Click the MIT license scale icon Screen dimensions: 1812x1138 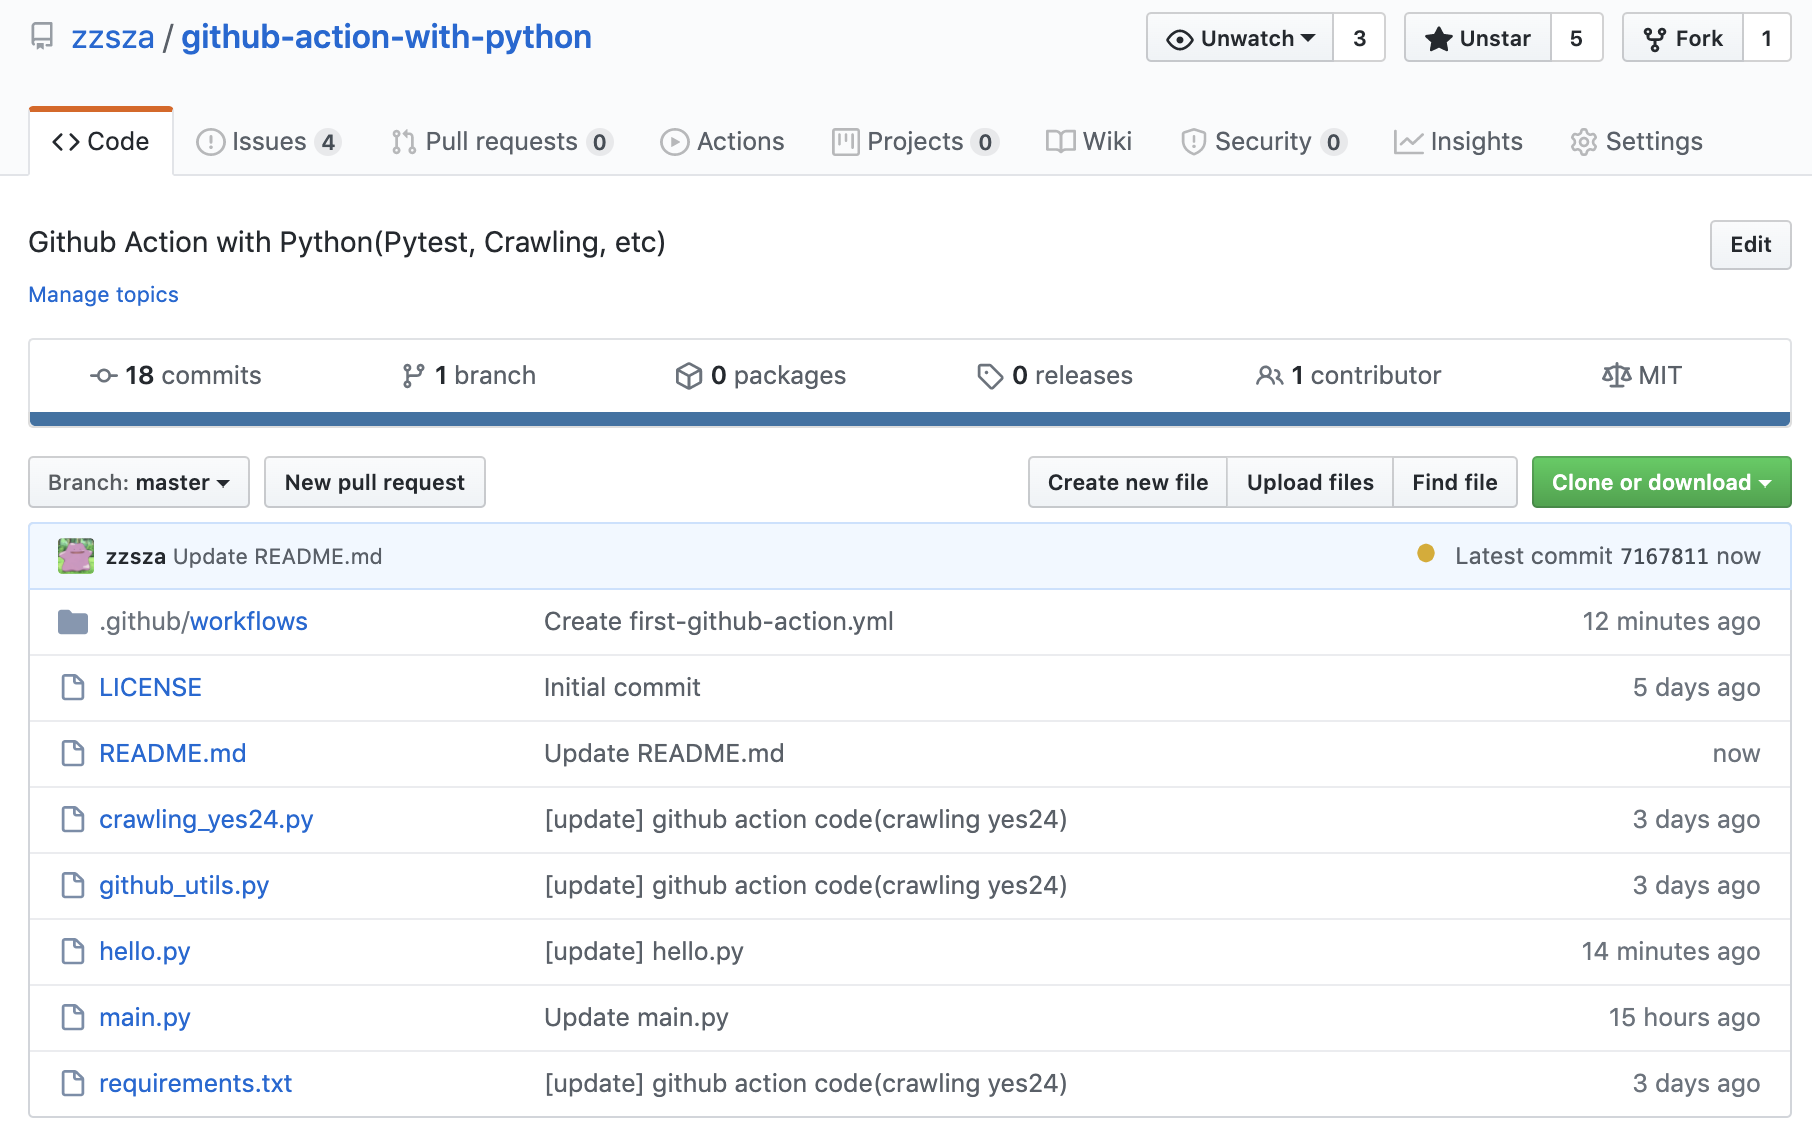[x=1616, y=375]
